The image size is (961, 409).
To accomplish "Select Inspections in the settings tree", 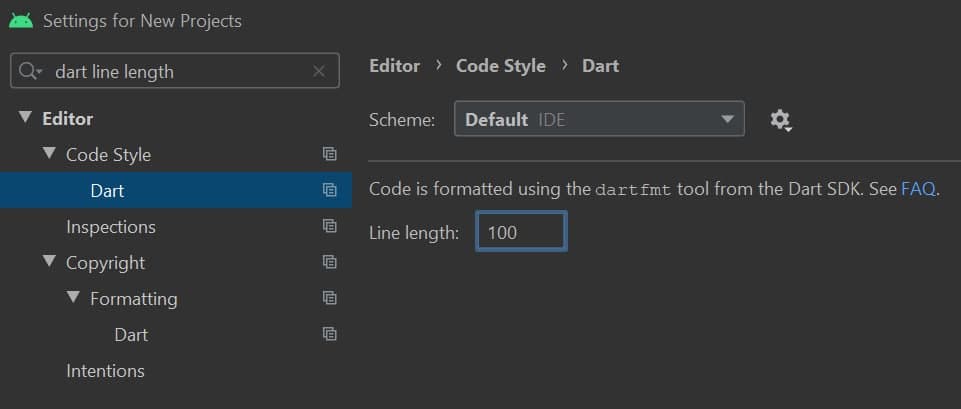I will (111, 227).
